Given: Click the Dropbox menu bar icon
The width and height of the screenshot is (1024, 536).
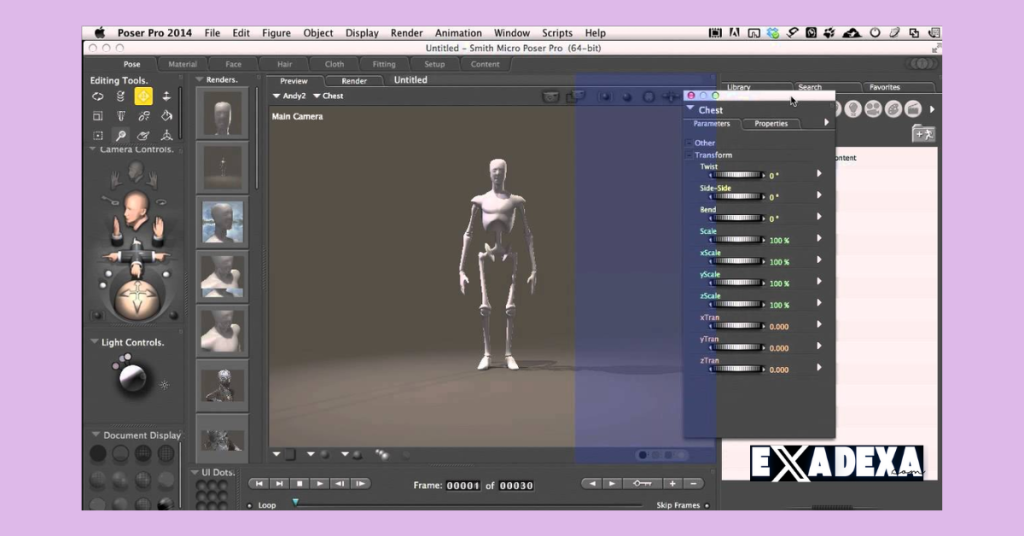Looking at the screenshot, I should [x=773, y=33].
